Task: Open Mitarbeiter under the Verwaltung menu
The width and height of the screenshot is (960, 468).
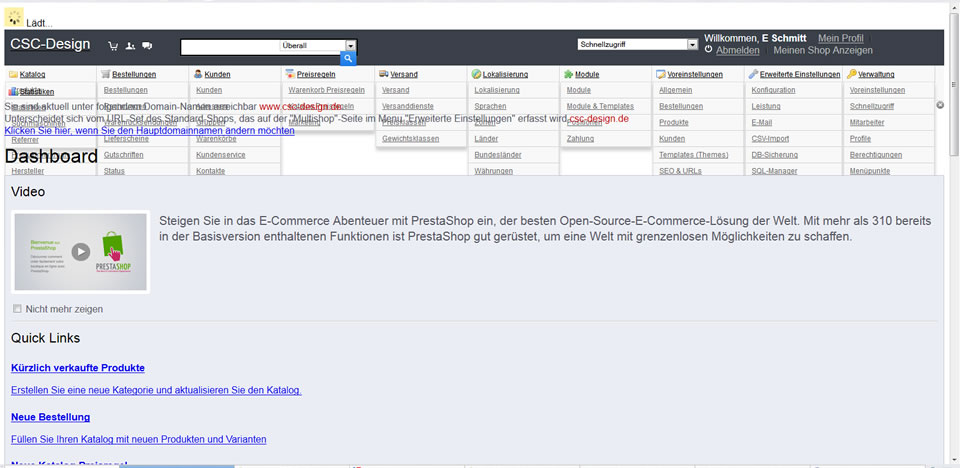Action: click(x=867, y=123)
